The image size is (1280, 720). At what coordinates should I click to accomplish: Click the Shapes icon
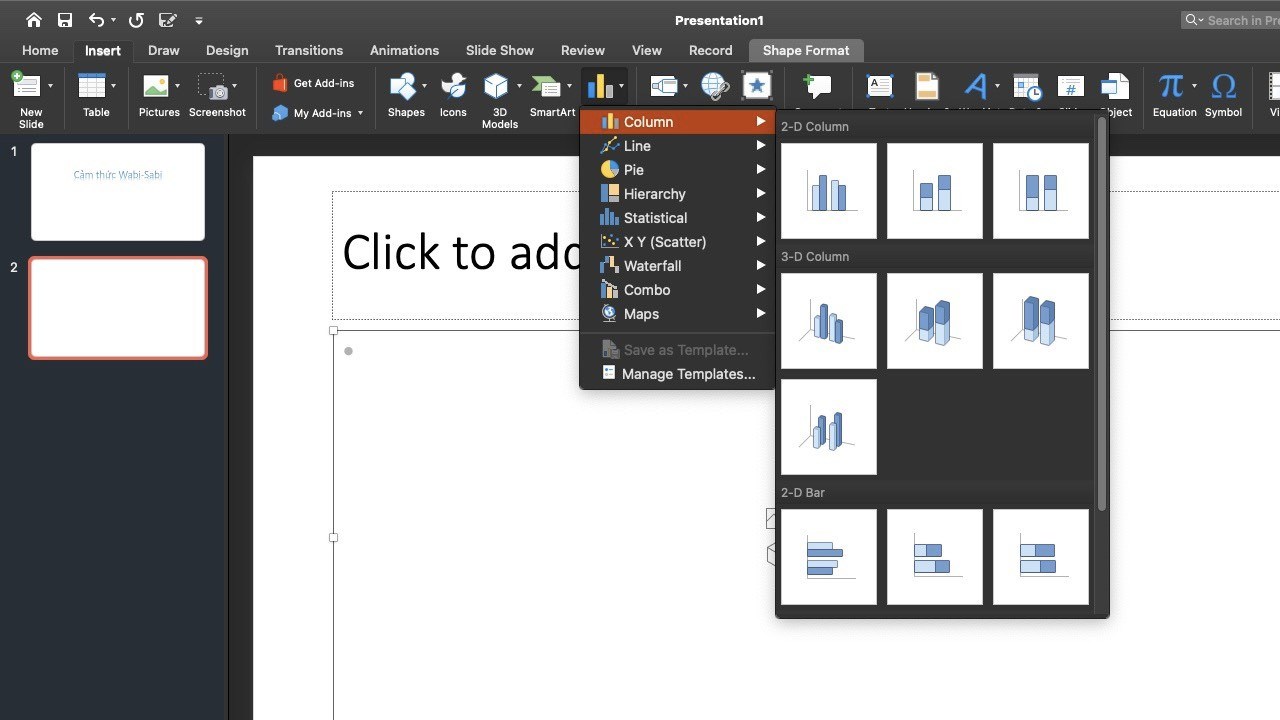[403, 86]
